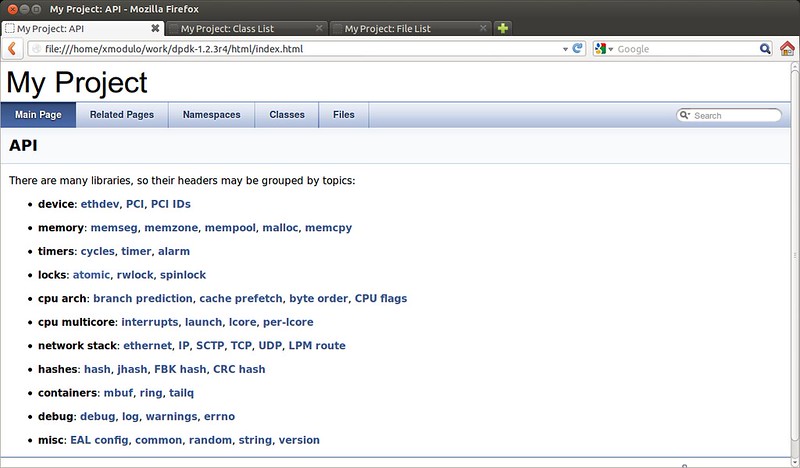
Task: Switch to 'My Project: File List' tab
Action: pyautogui.click(x=409, y=29)
